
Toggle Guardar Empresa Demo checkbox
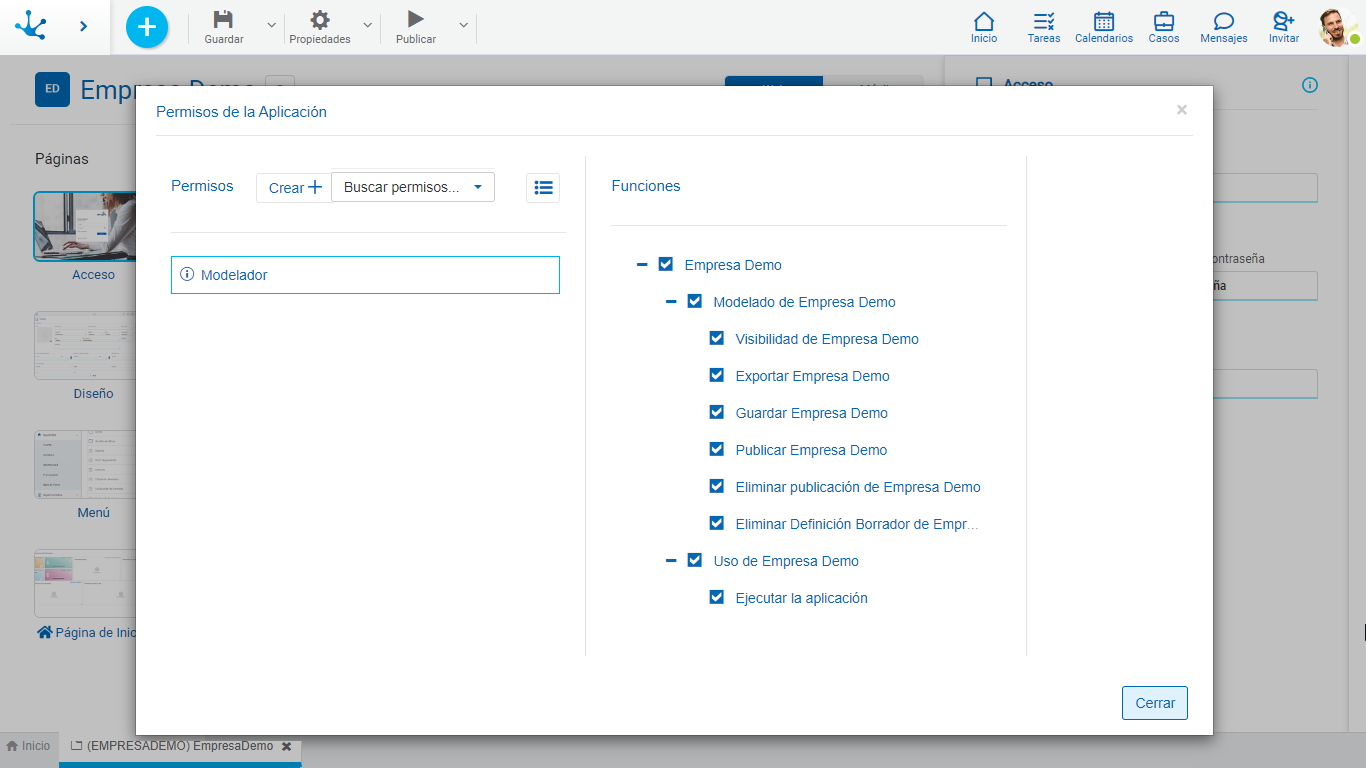pyautogui.click(x=717, y=412)
